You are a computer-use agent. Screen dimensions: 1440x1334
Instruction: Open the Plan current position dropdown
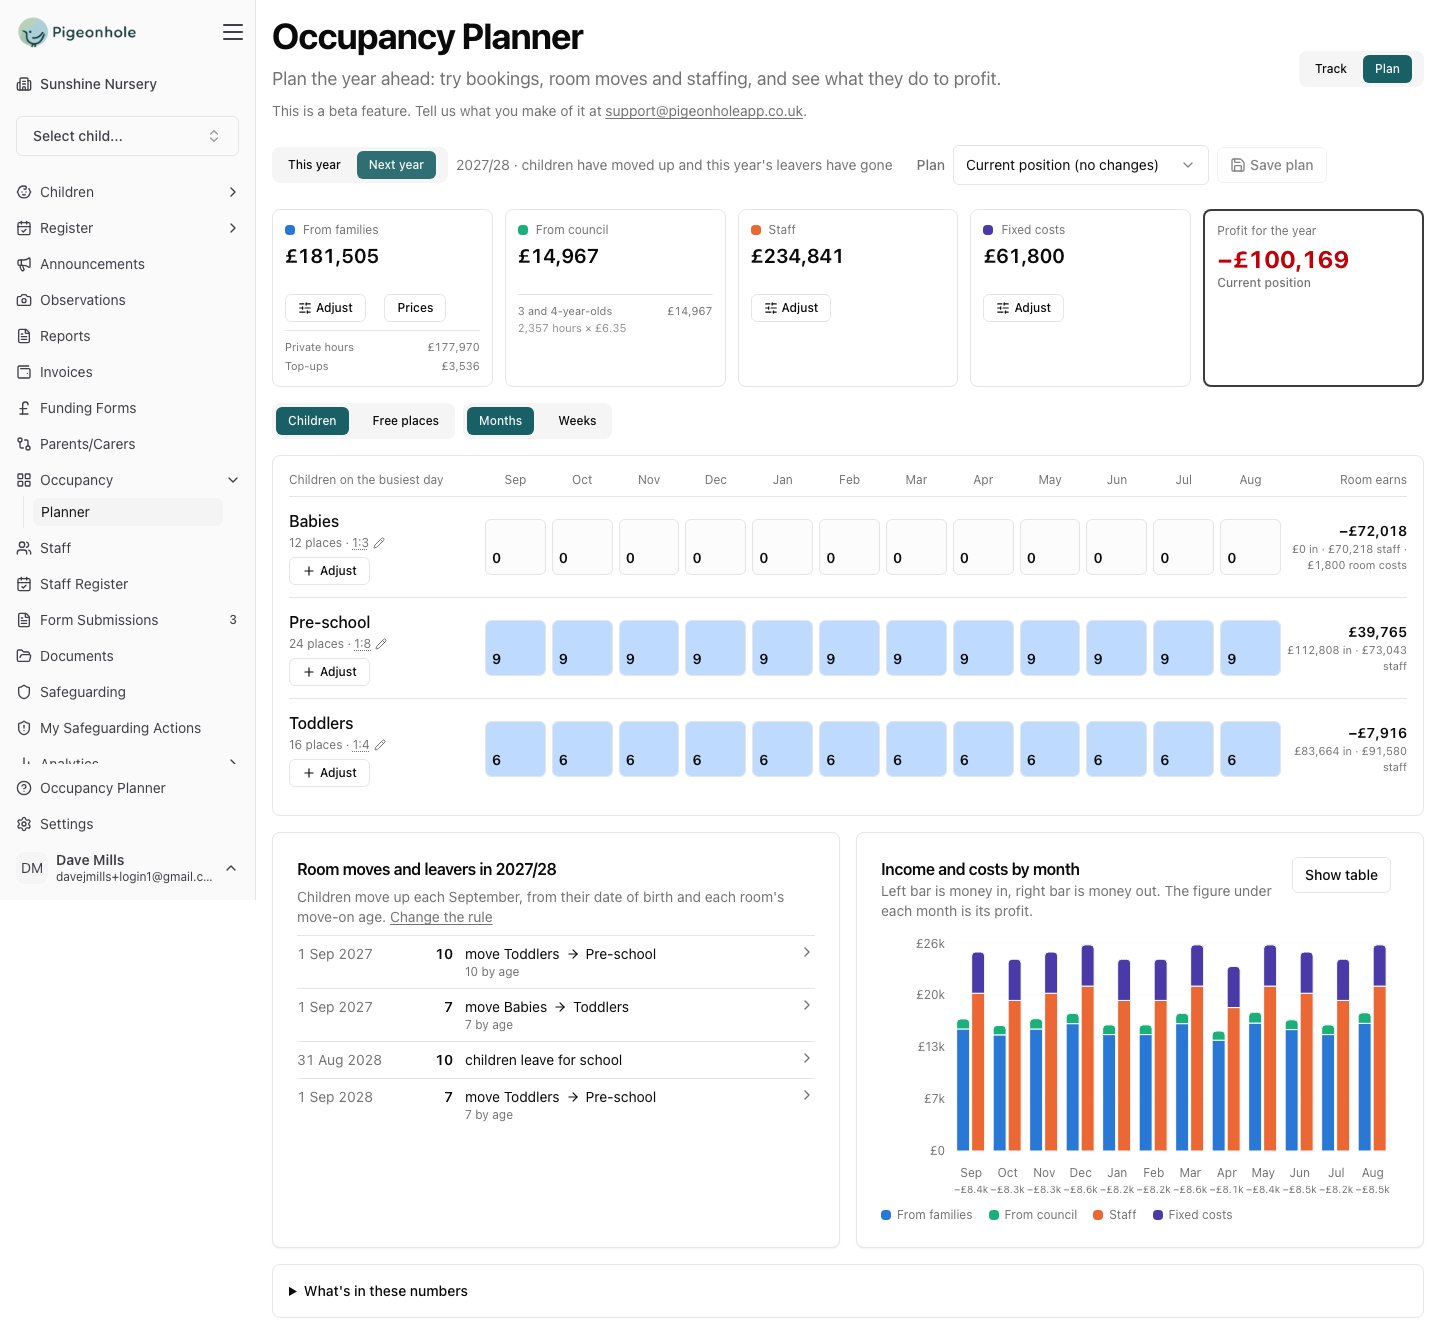click(x=1080, y=165)
